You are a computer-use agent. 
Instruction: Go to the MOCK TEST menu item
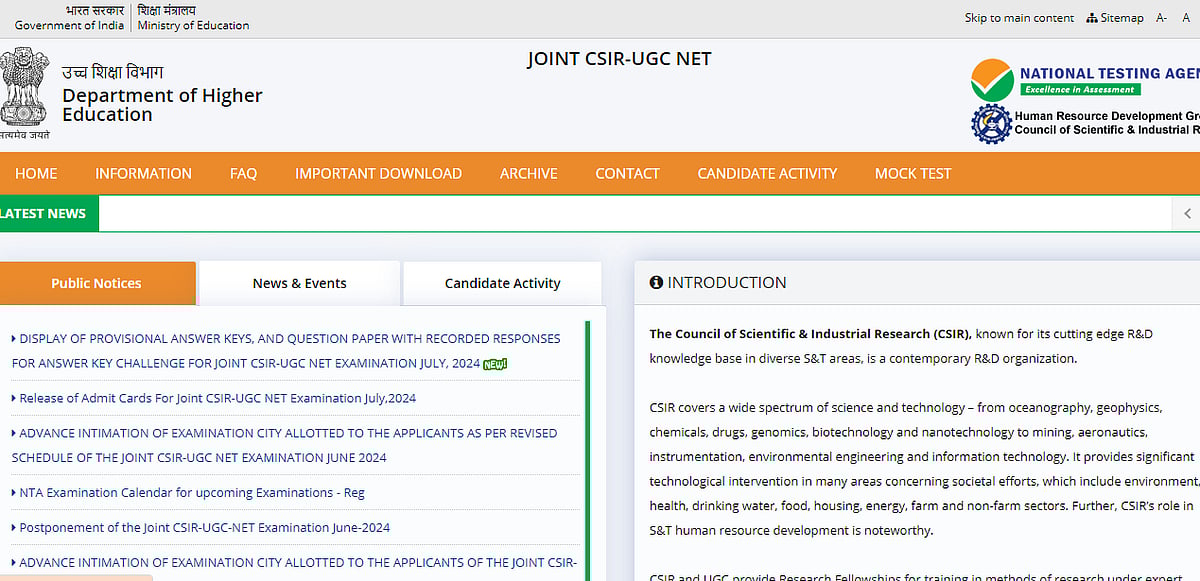(x=913, y=173)
